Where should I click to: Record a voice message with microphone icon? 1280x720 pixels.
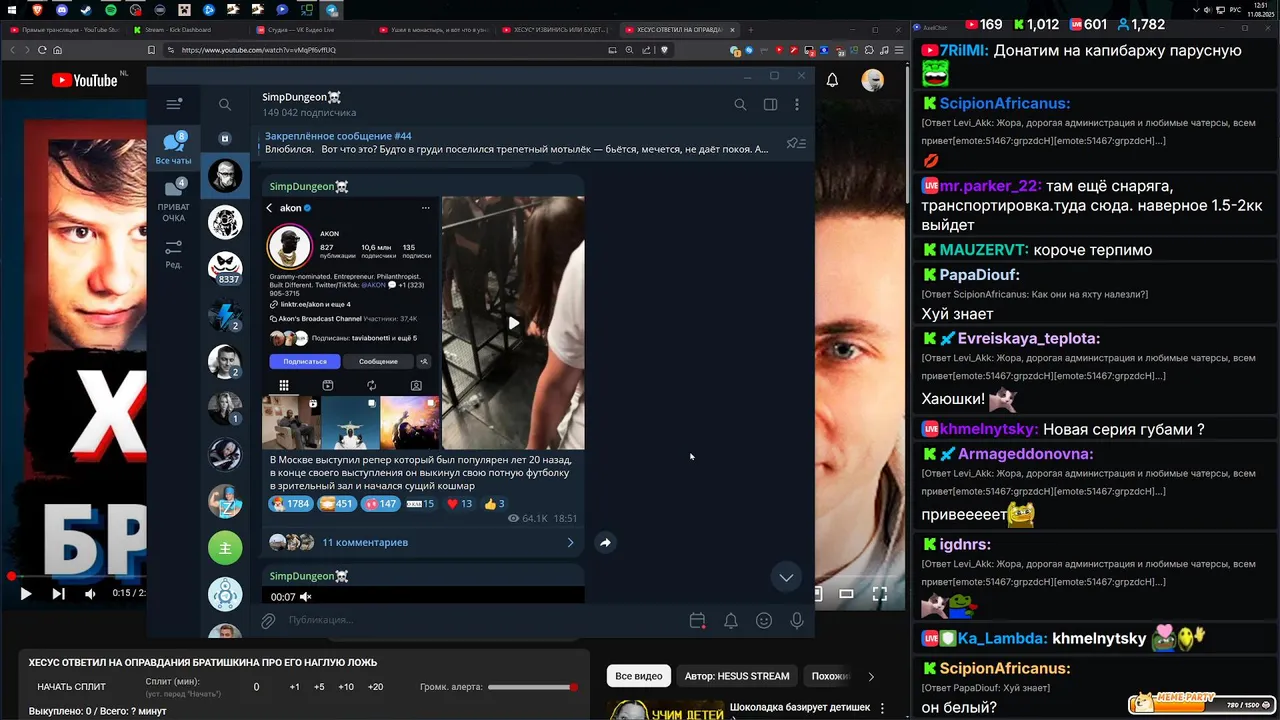pyautogui.click(x=797, y=621)
